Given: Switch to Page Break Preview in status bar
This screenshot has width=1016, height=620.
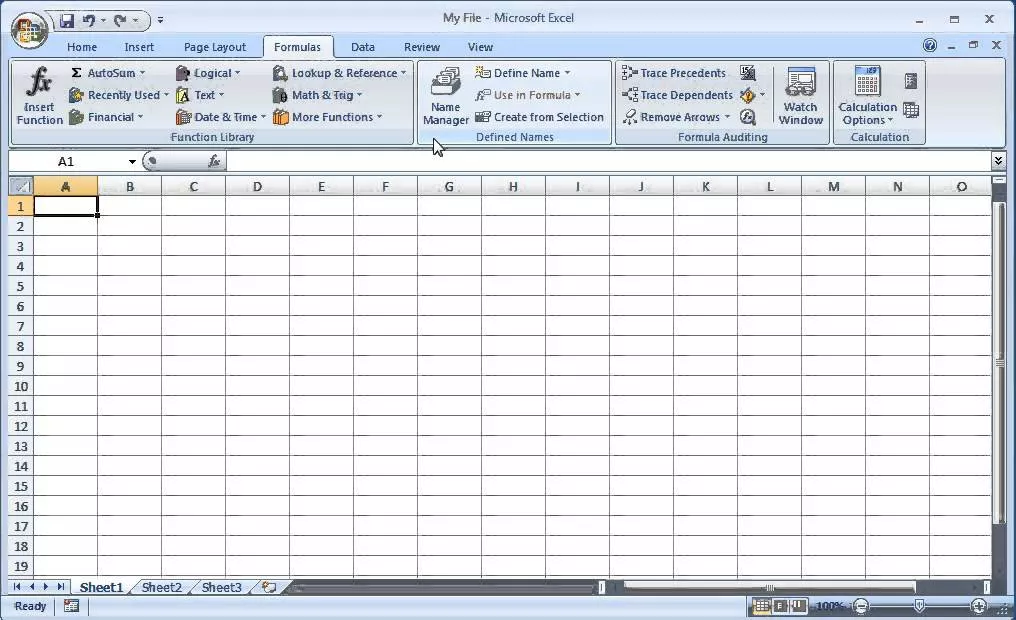Looking at the screenshot, I should 799,606.
